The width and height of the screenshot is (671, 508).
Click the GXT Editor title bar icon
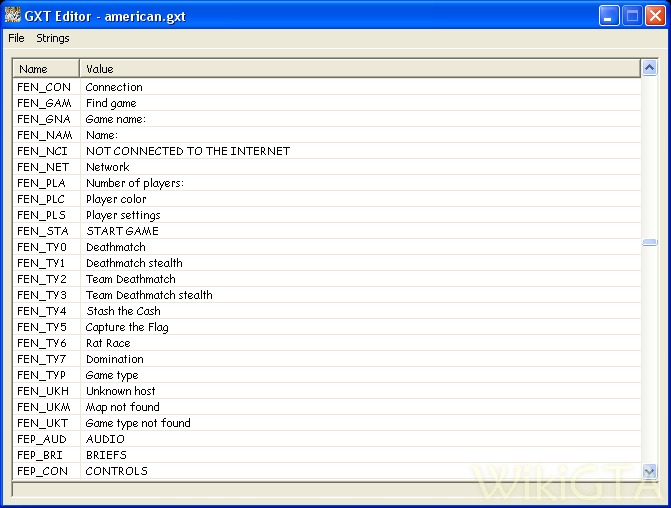pyautogui.click(x=12, y=15)
